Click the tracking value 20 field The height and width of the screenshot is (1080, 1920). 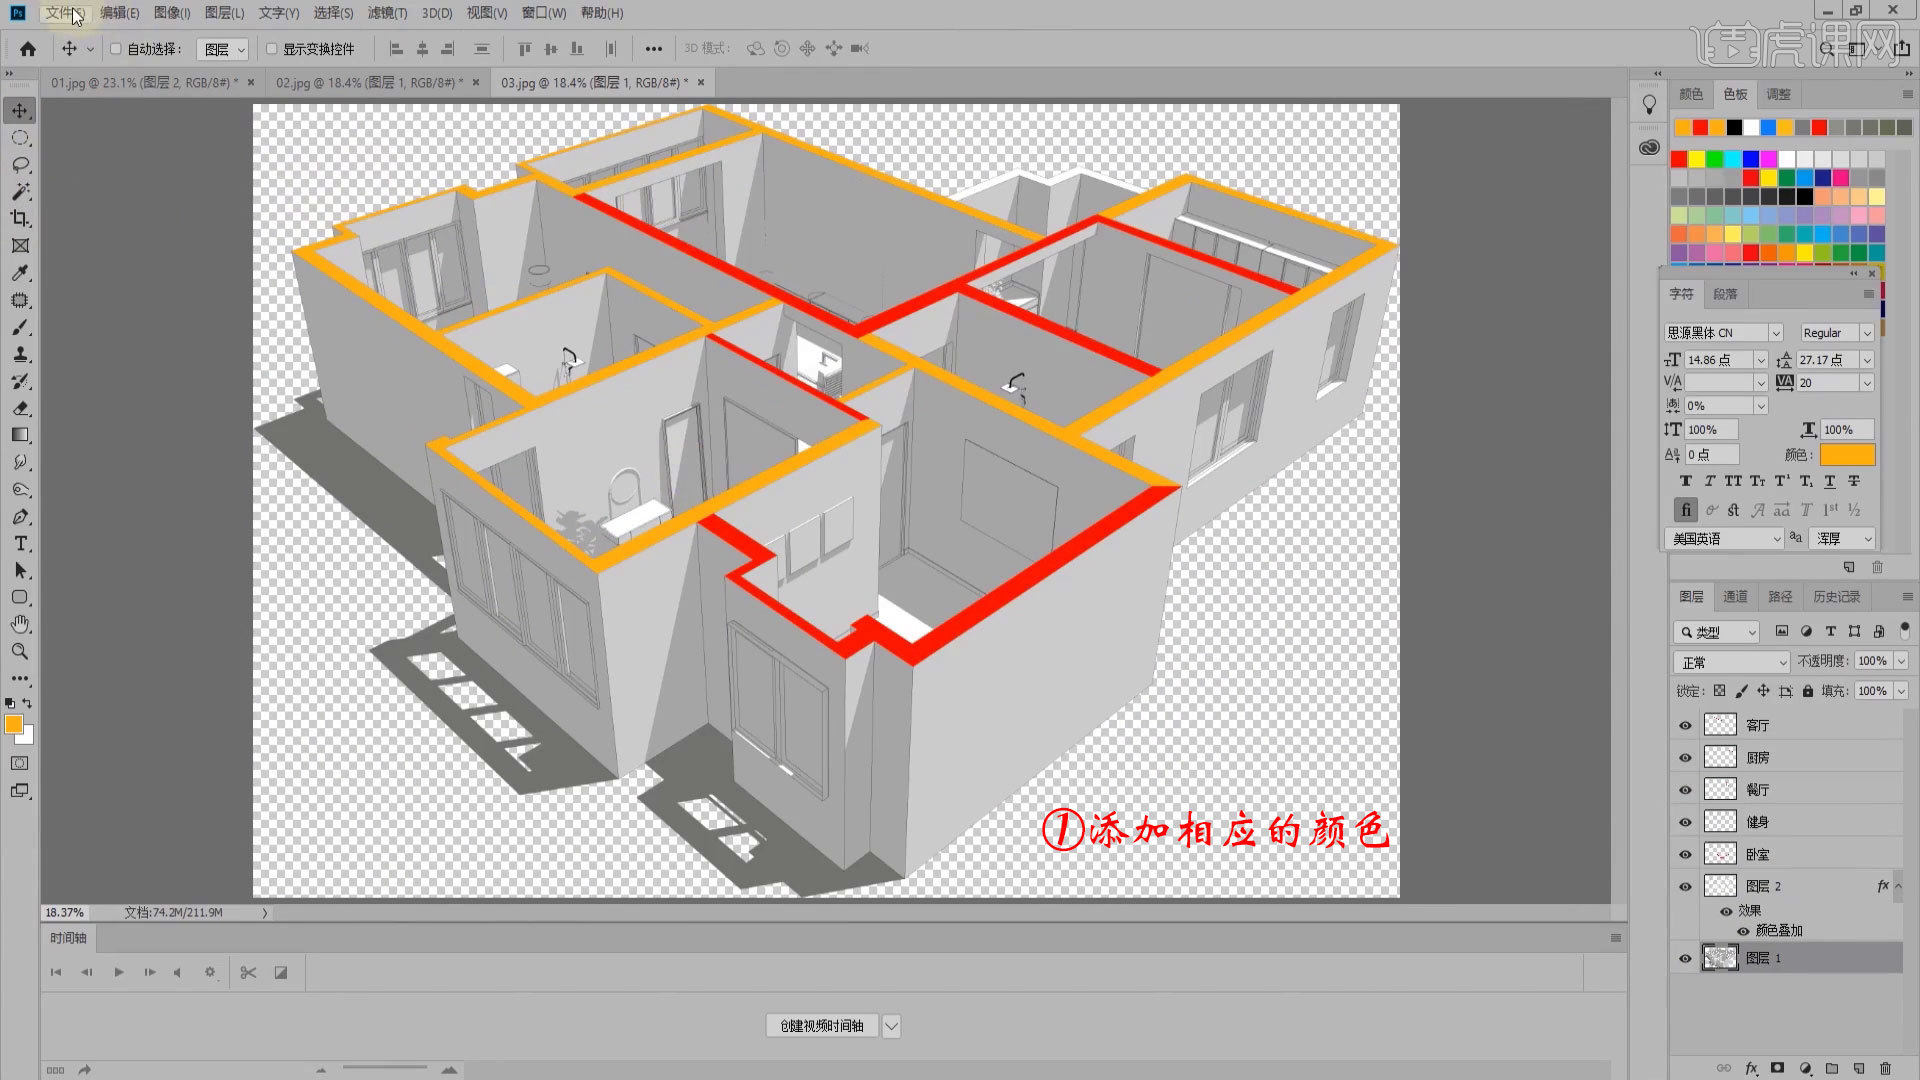tap(1828, 383)
